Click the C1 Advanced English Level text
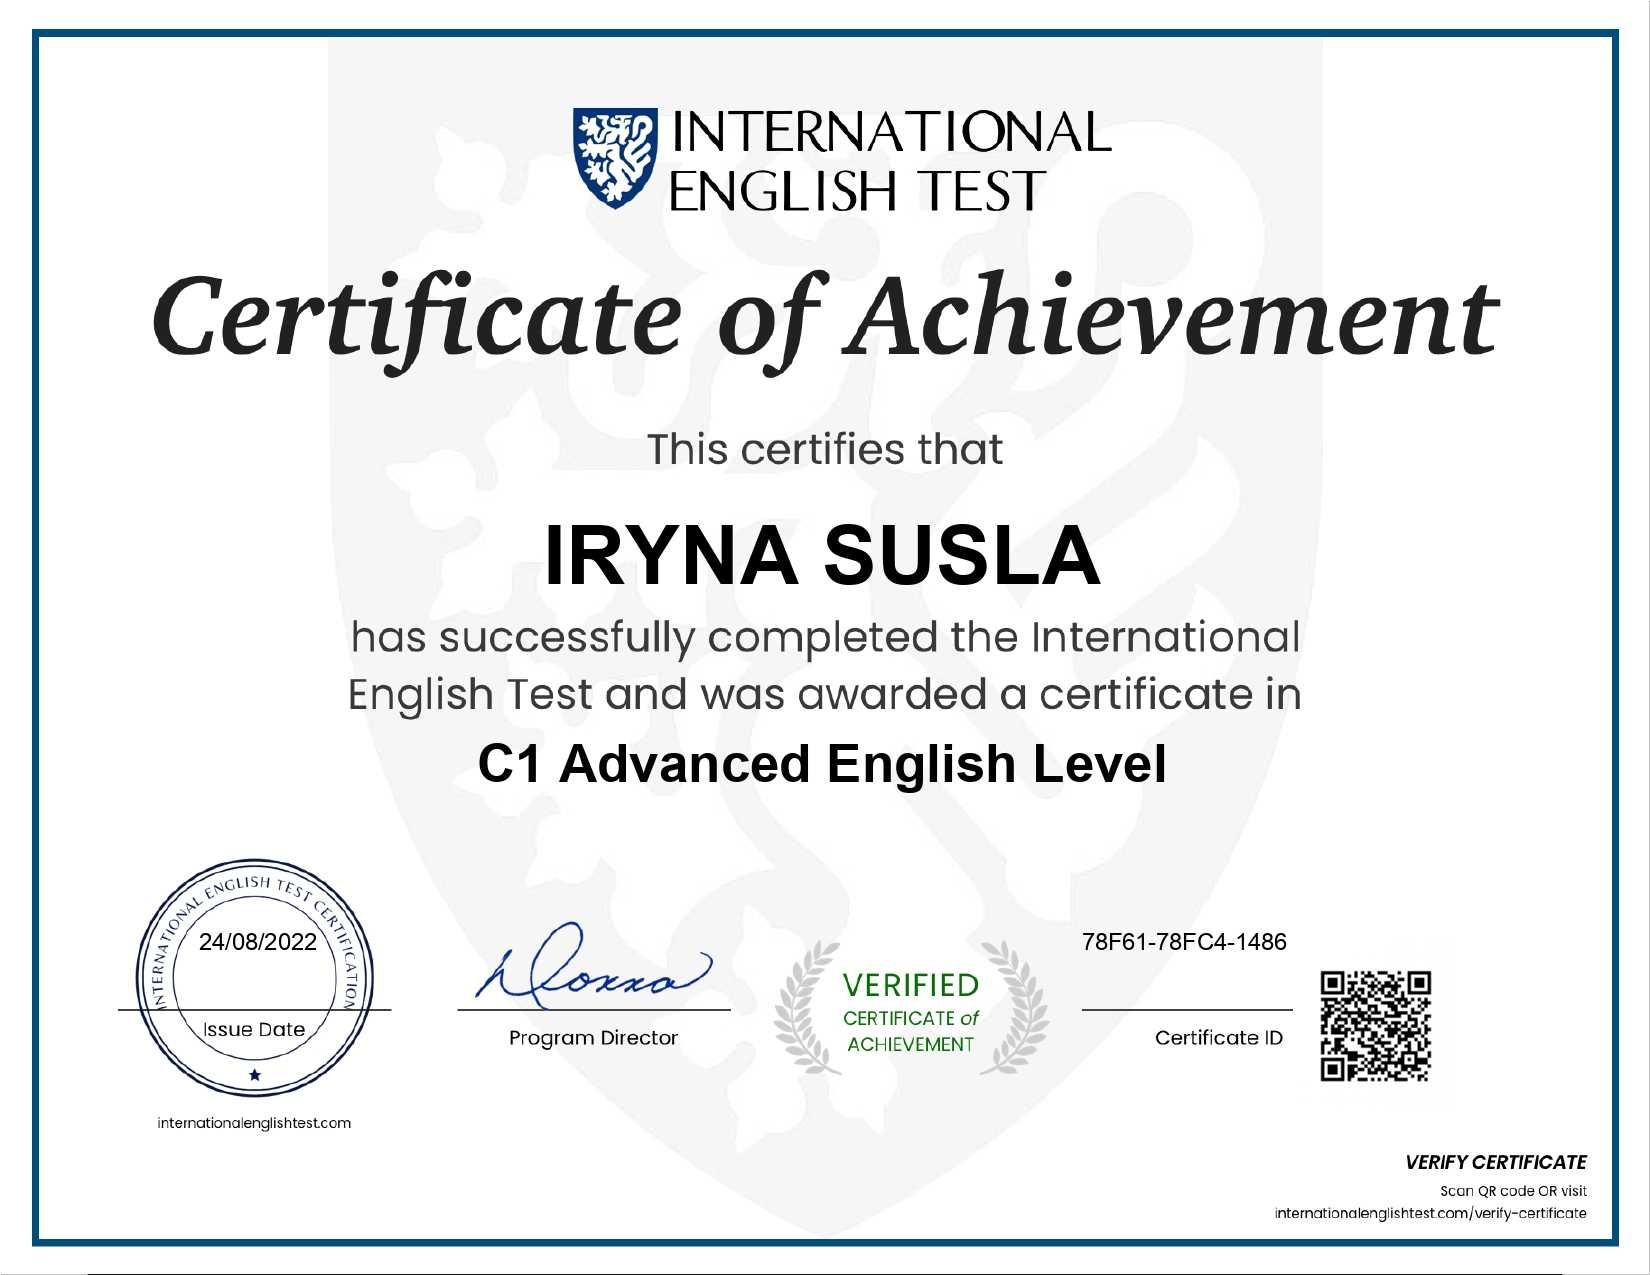Image resolution: width=1650 pixels, height=1275 pixels. (x=822, y=764)
